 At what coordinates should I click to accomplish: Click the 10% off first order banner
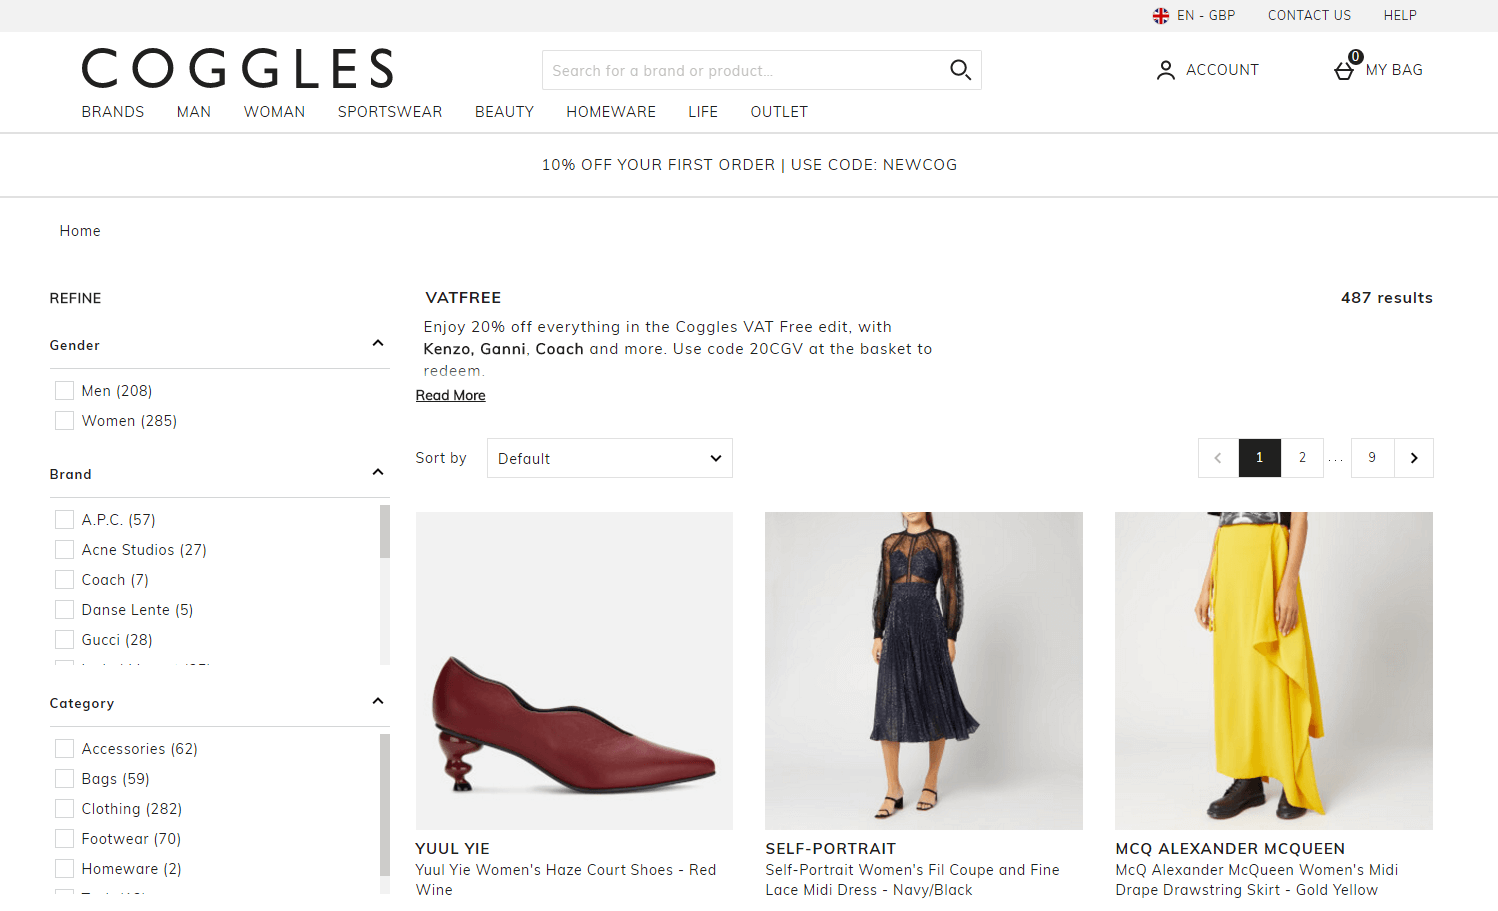[750, 165]
